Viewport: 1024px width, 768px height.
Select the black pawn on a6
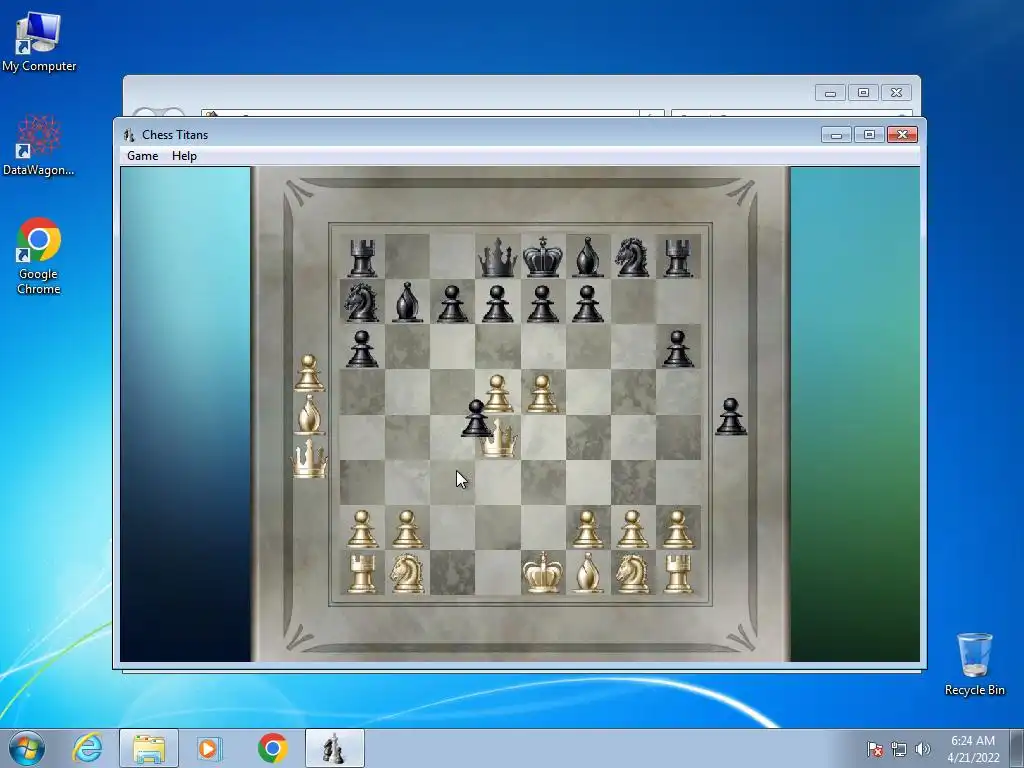[362, 349]
